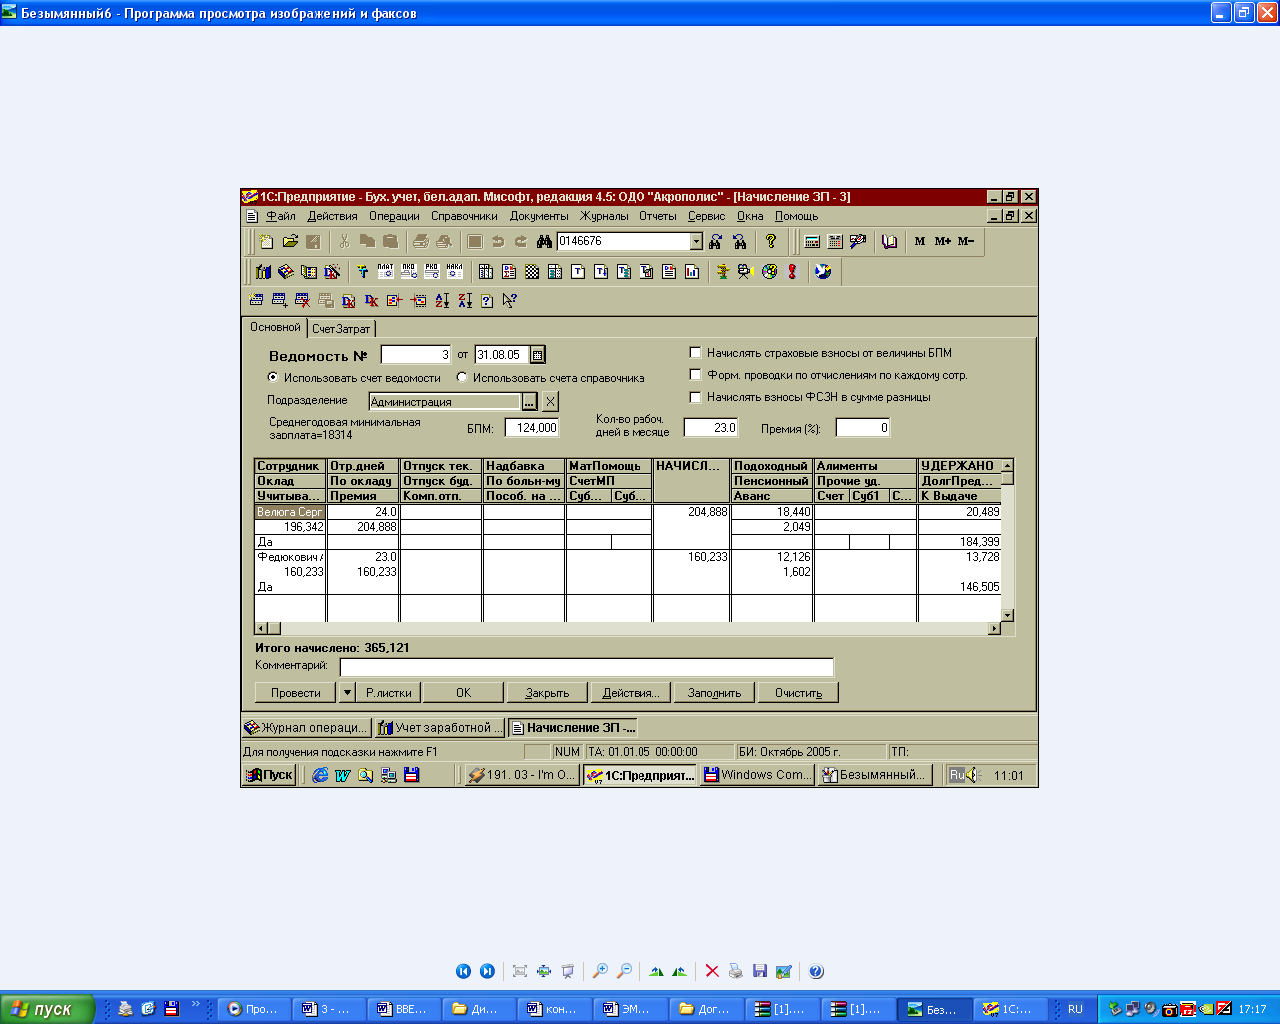Click the binoculars find icon in 1C
This screenshot has width=1280, height=1024.
click(x=544, y=241)
